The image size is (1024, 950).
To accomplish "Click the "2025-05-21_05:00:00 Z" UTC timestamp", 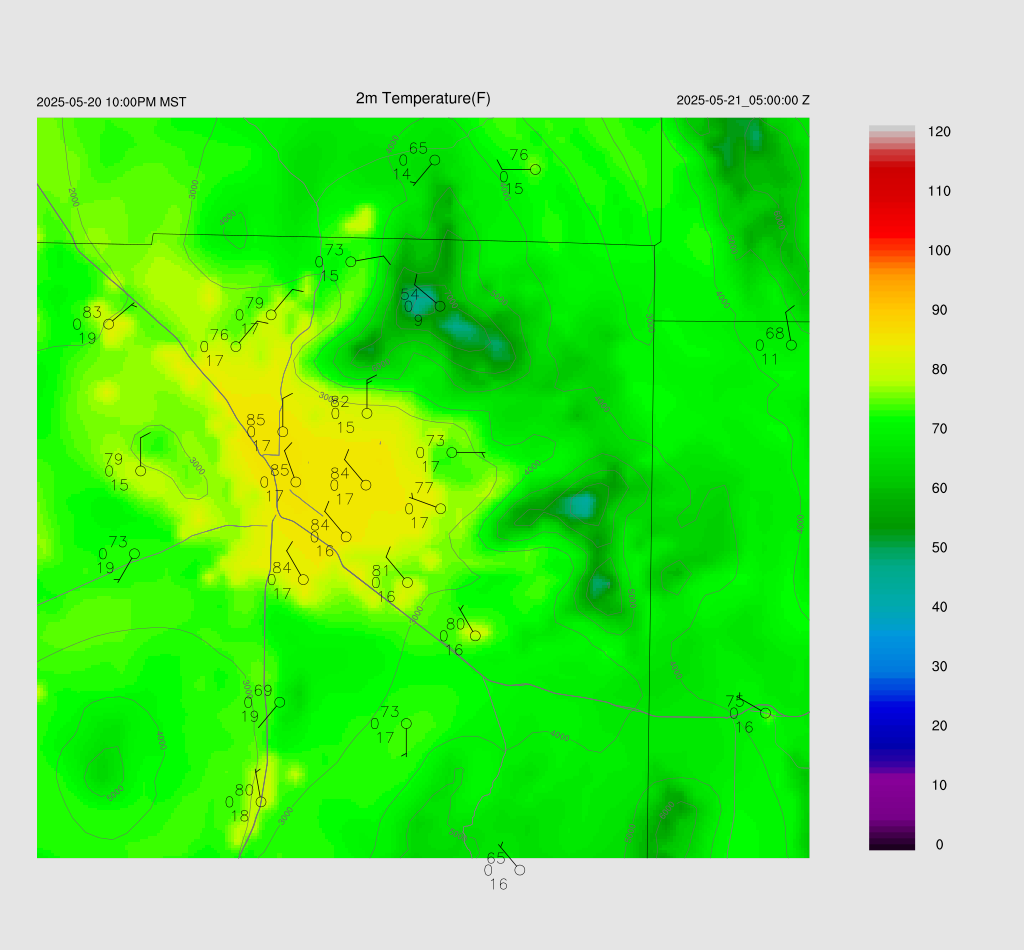I will coord(743,101).
